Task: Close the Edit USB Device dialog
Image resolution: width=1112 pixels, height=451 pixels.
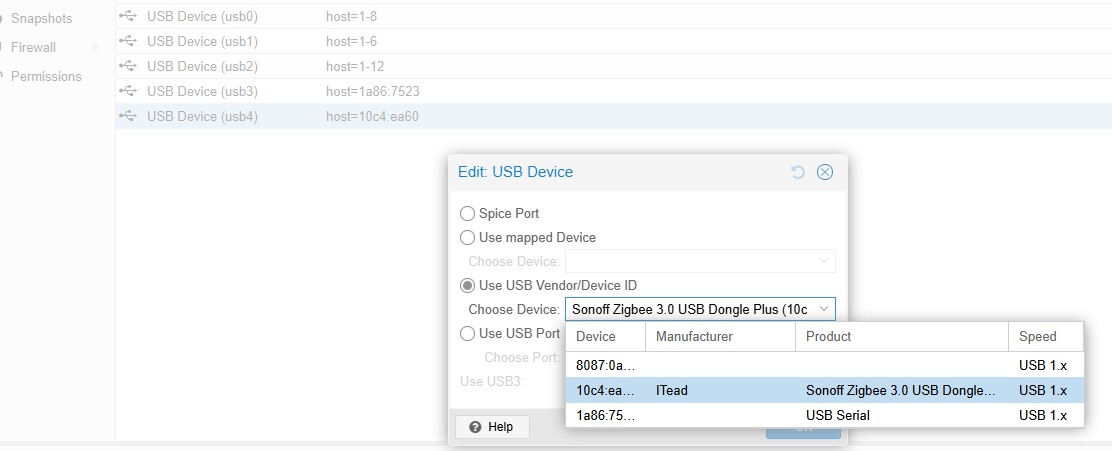Action: pyautogui.click(x=824, y=172)
